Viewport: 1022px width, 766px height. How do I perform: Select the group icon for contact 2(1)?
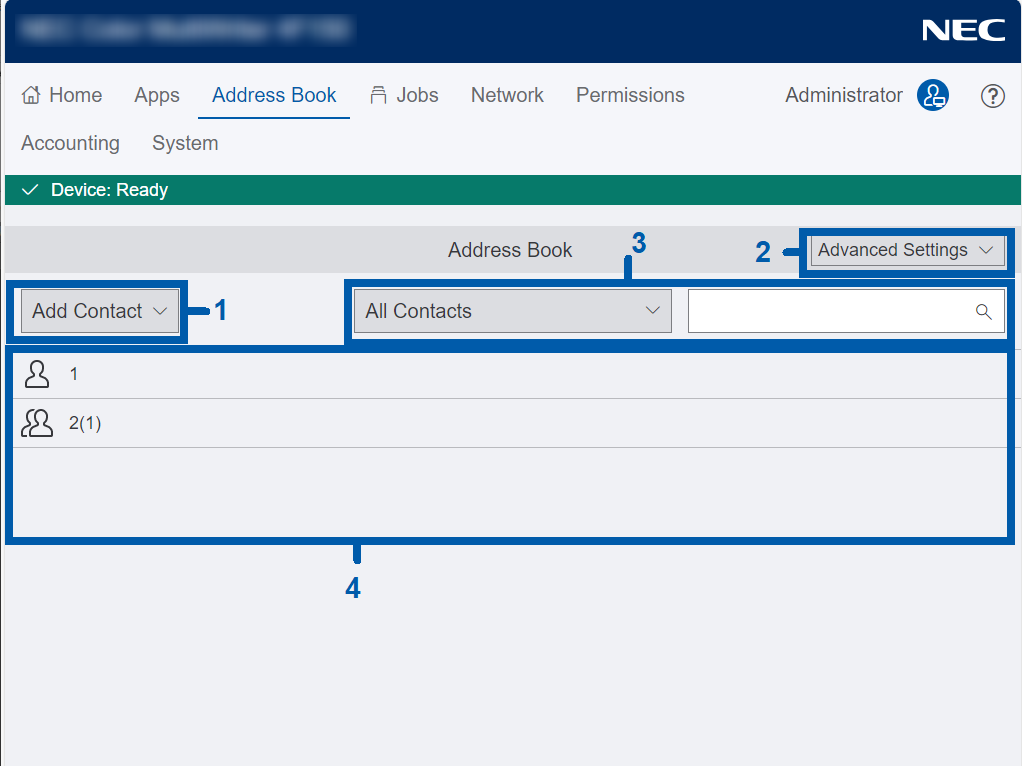tap(37, 423)
